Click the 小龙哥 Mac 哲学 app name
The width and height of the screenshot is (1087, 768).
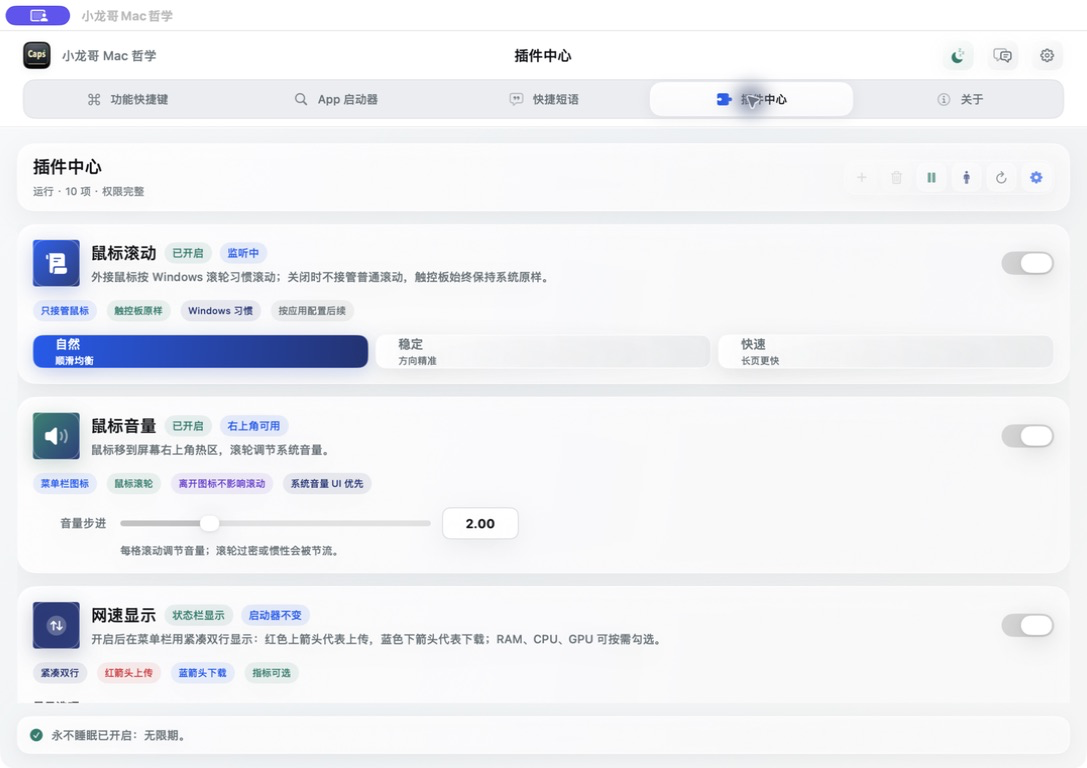[x=109, y=55]
